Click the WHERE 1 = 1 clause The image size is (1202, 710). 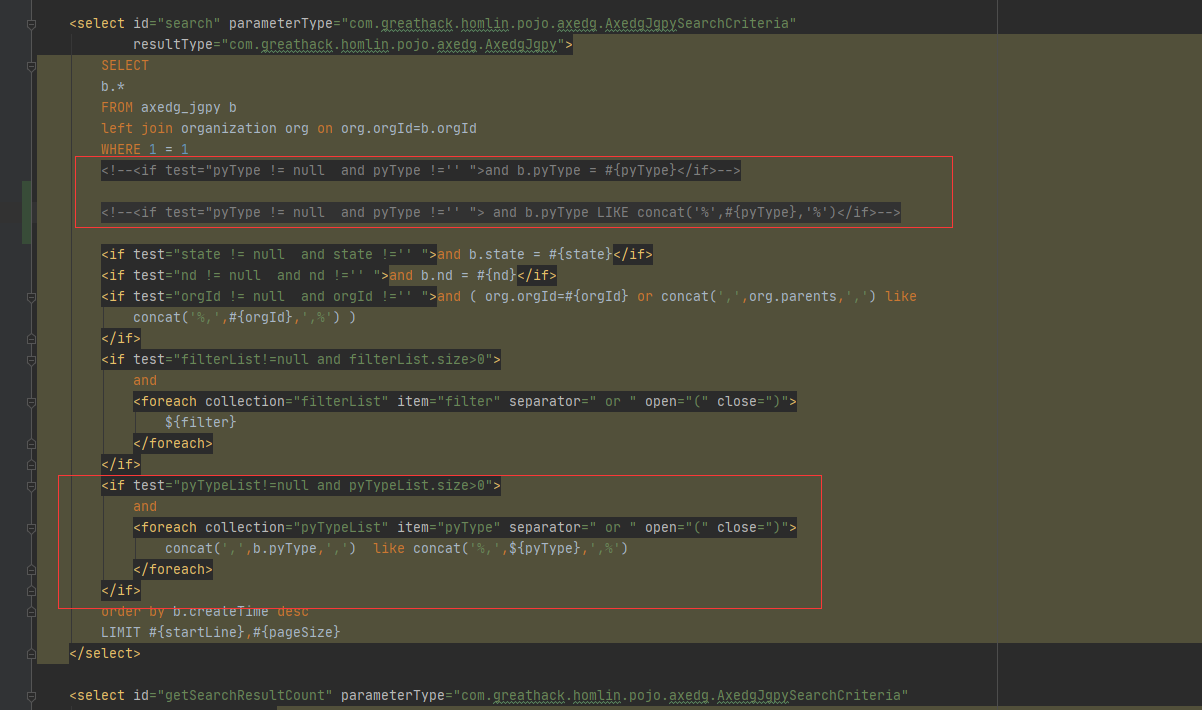(145, 149)
